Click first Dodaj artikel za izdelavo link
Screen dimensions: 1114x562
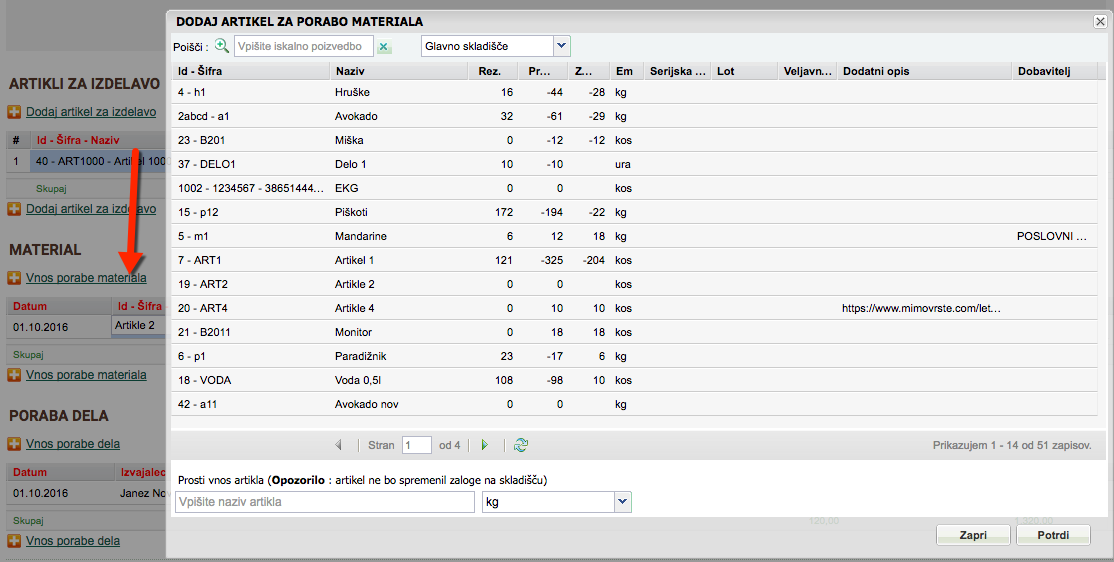click(x=91, y=112)
